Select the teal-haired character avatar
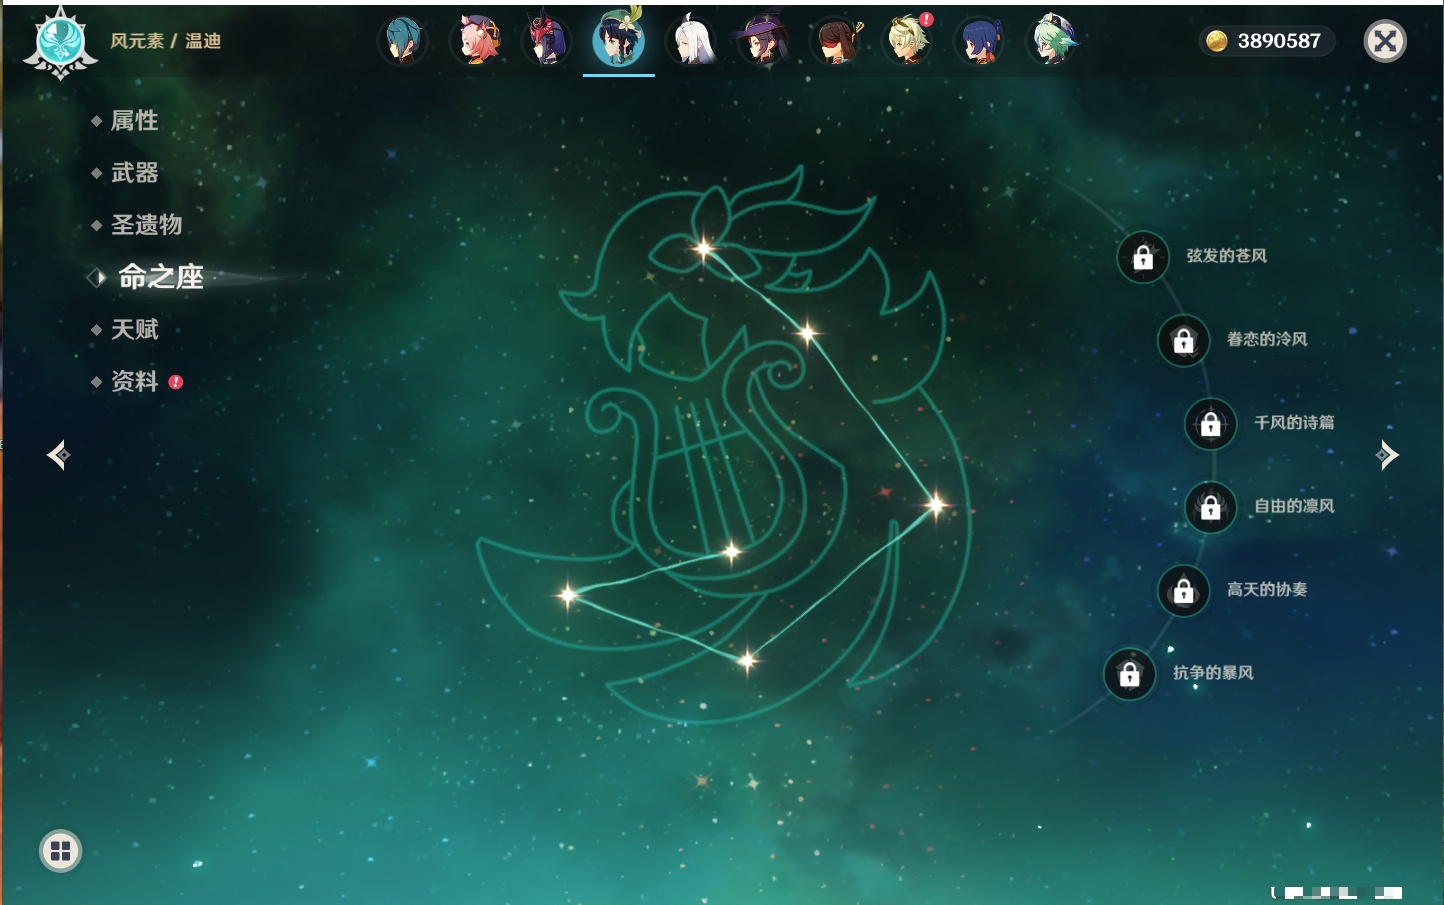 403,41
